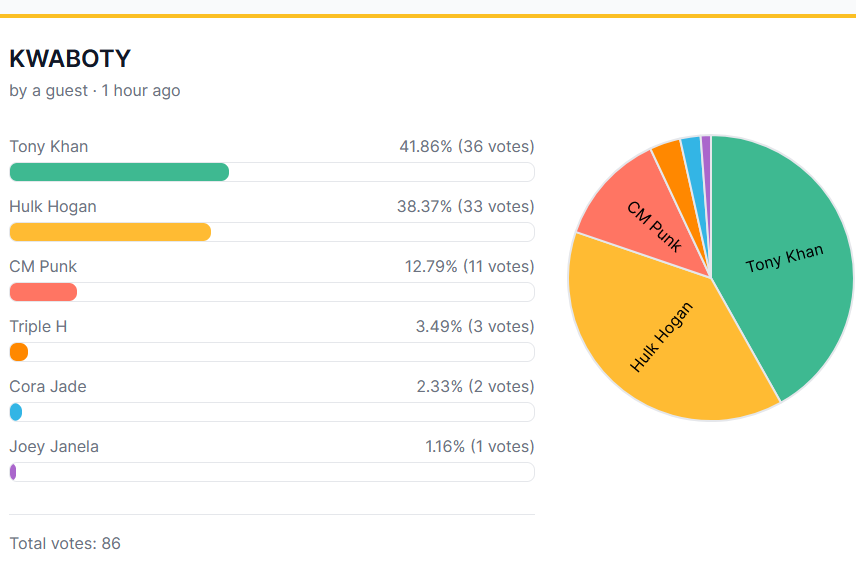This screenshot has height=575, width=856.
Task: Click the yellow Hulk Hogan pie slice
Action: click(660, 340)
